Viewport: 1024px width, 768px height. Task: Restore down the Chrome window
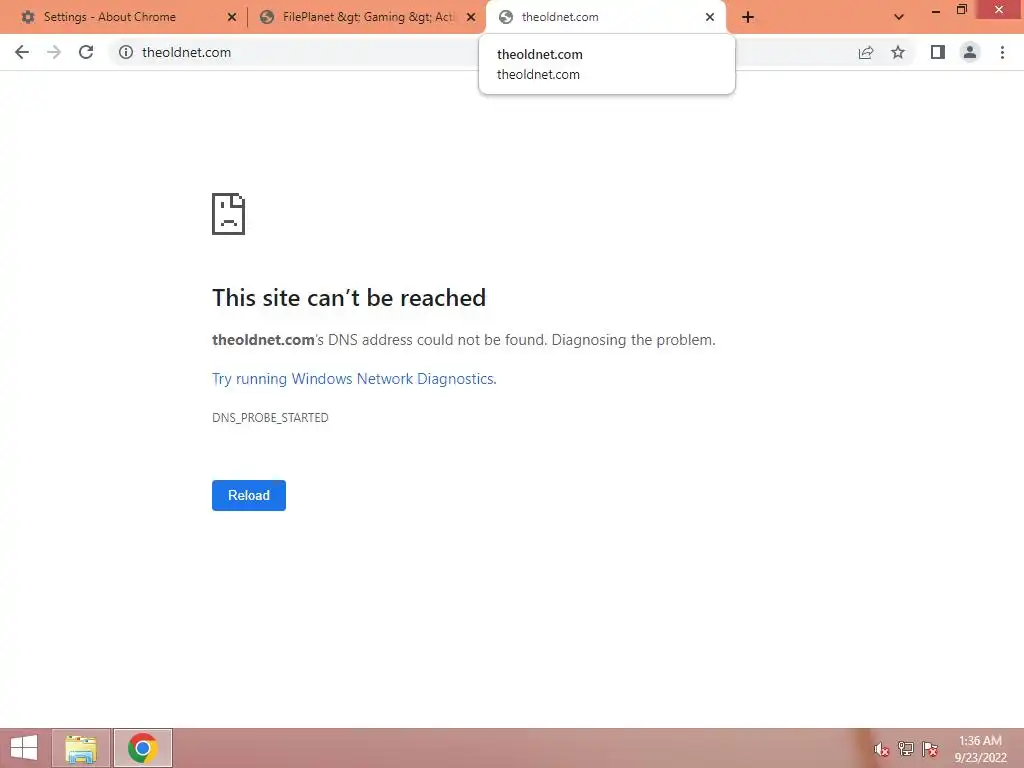pyautogui.click(x=961, y=10)
